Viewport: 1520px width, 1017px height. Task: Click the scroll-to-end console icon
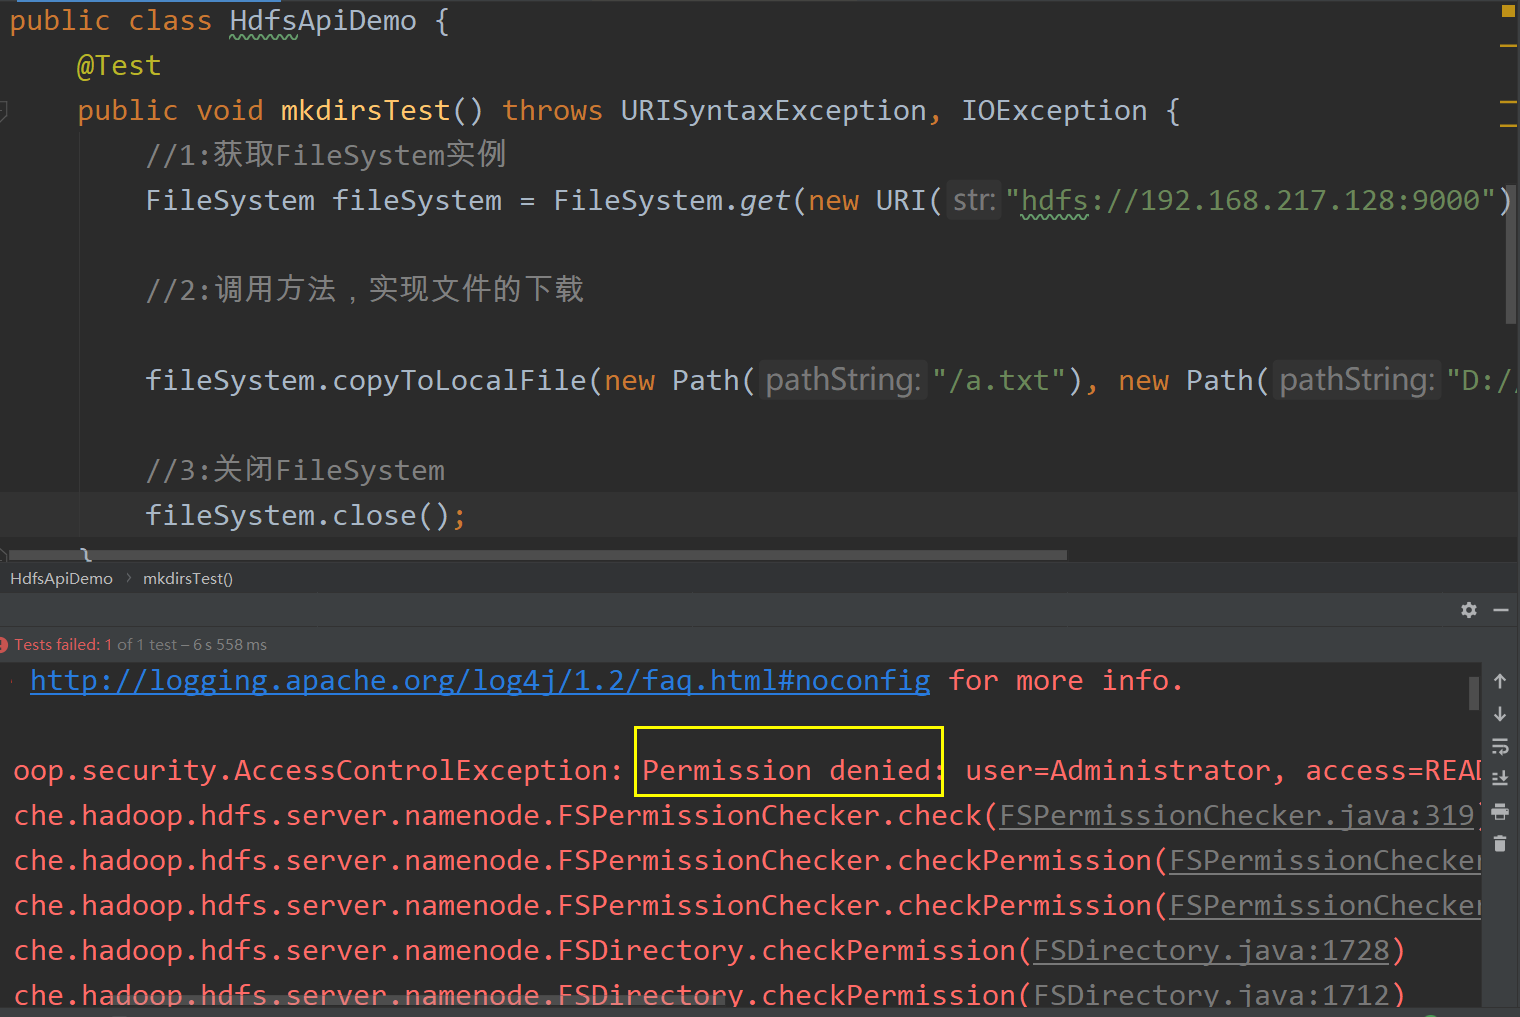(1500, 778)
